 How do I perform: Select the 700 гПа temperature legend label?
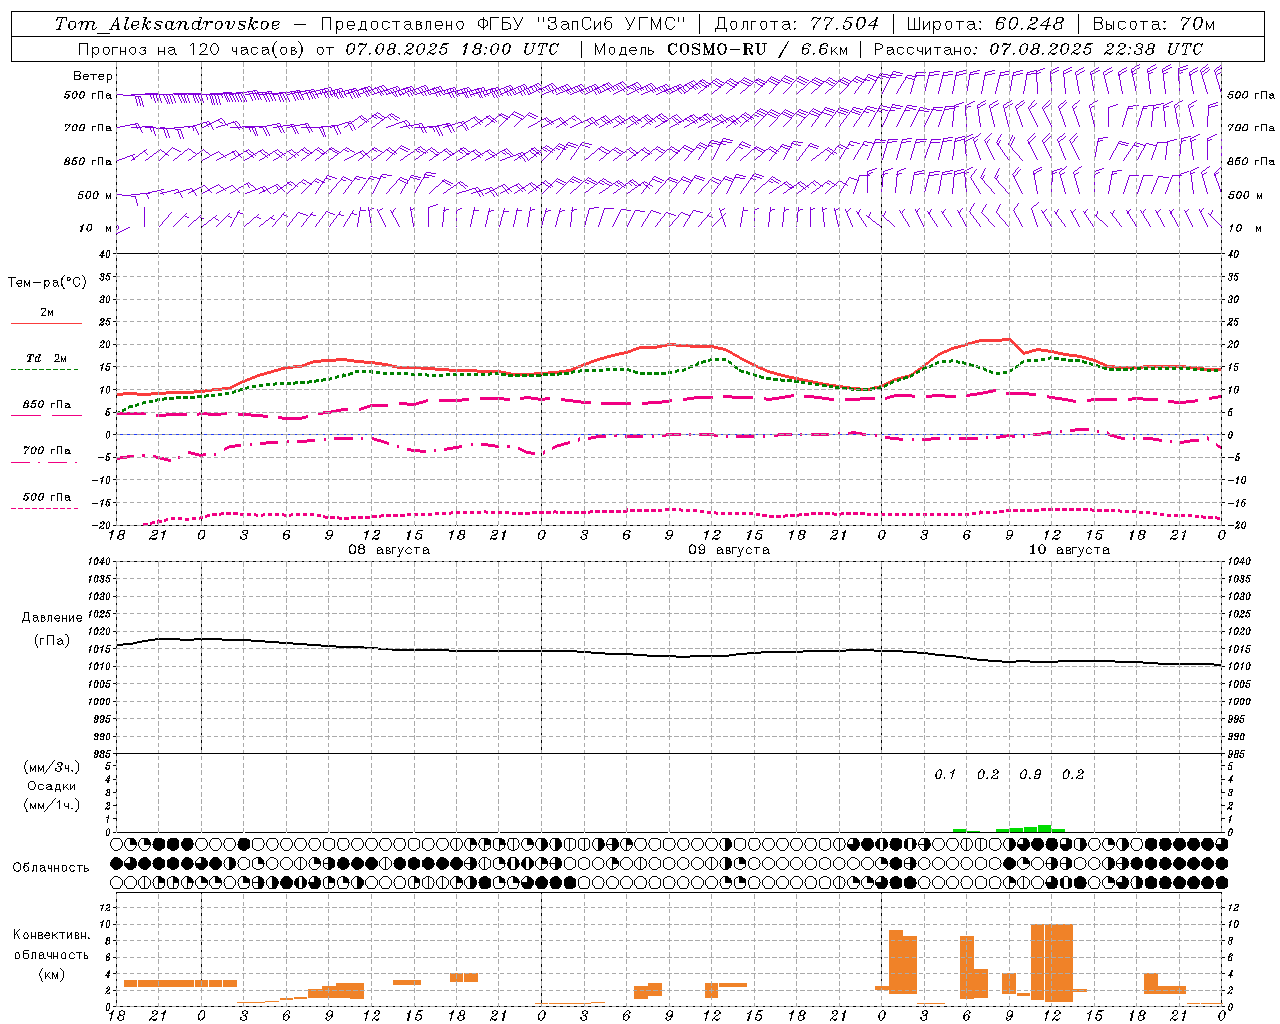(47, 450)
